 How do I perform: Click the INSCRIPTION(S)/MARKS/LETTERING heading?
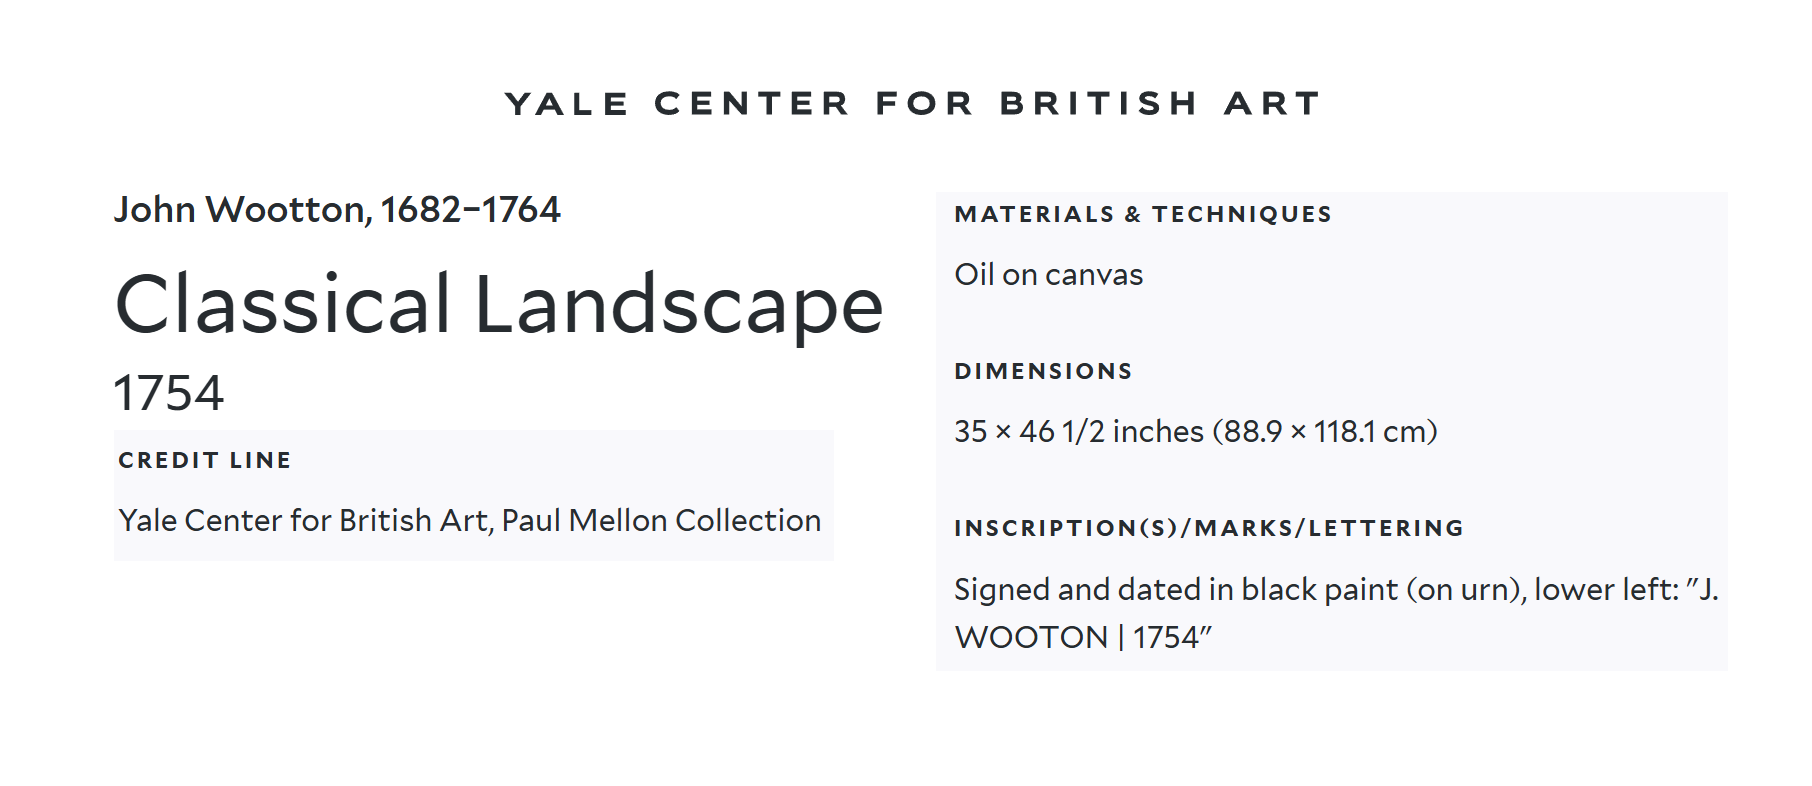point(1208,528)
